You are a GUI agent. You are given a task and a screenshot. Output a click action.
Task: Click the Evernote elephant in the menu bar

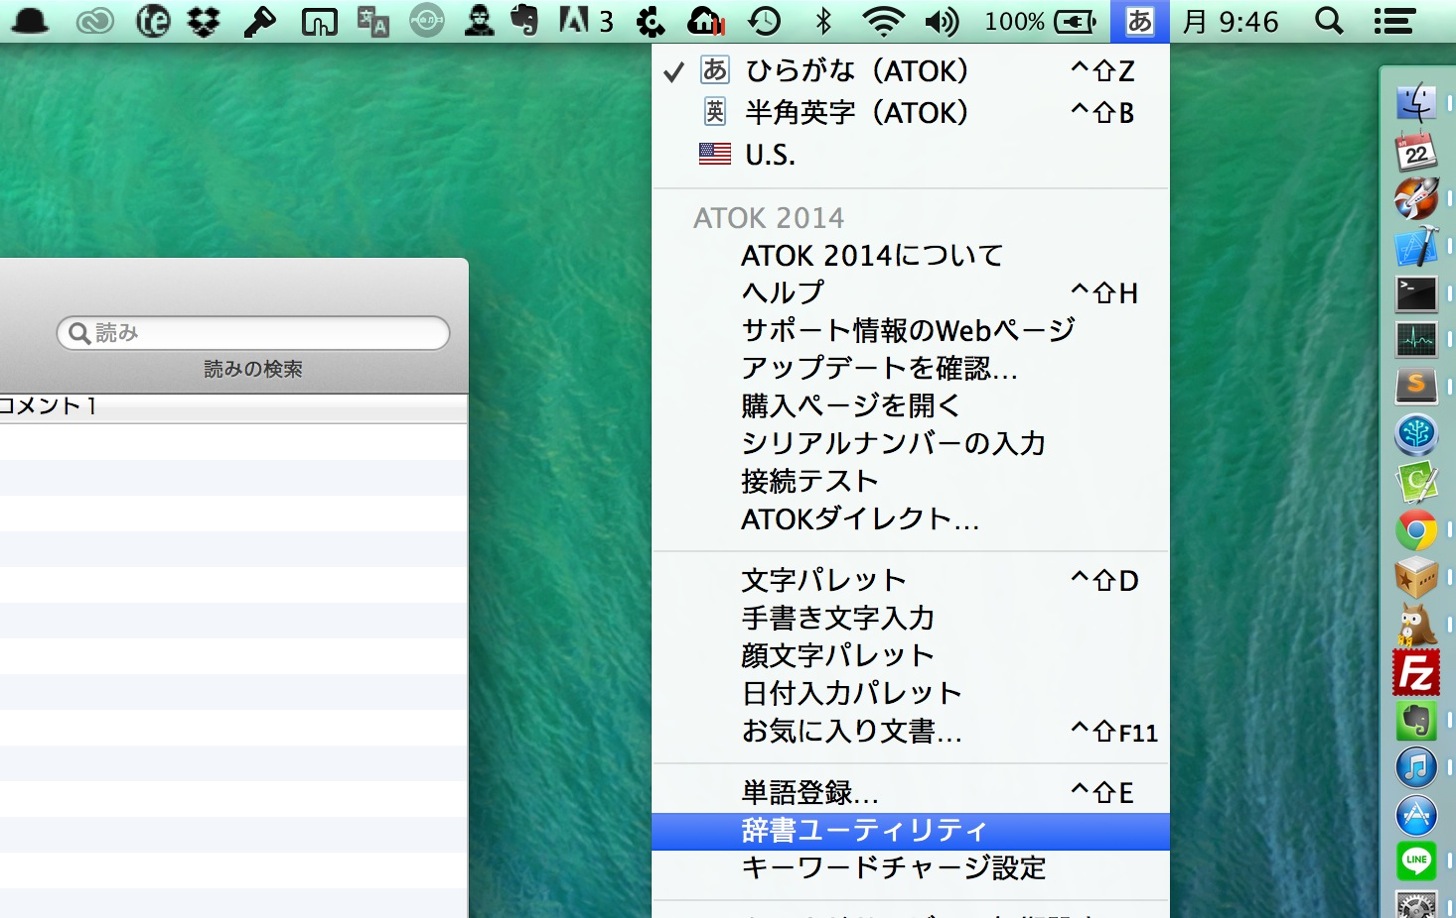click(524, 20)
